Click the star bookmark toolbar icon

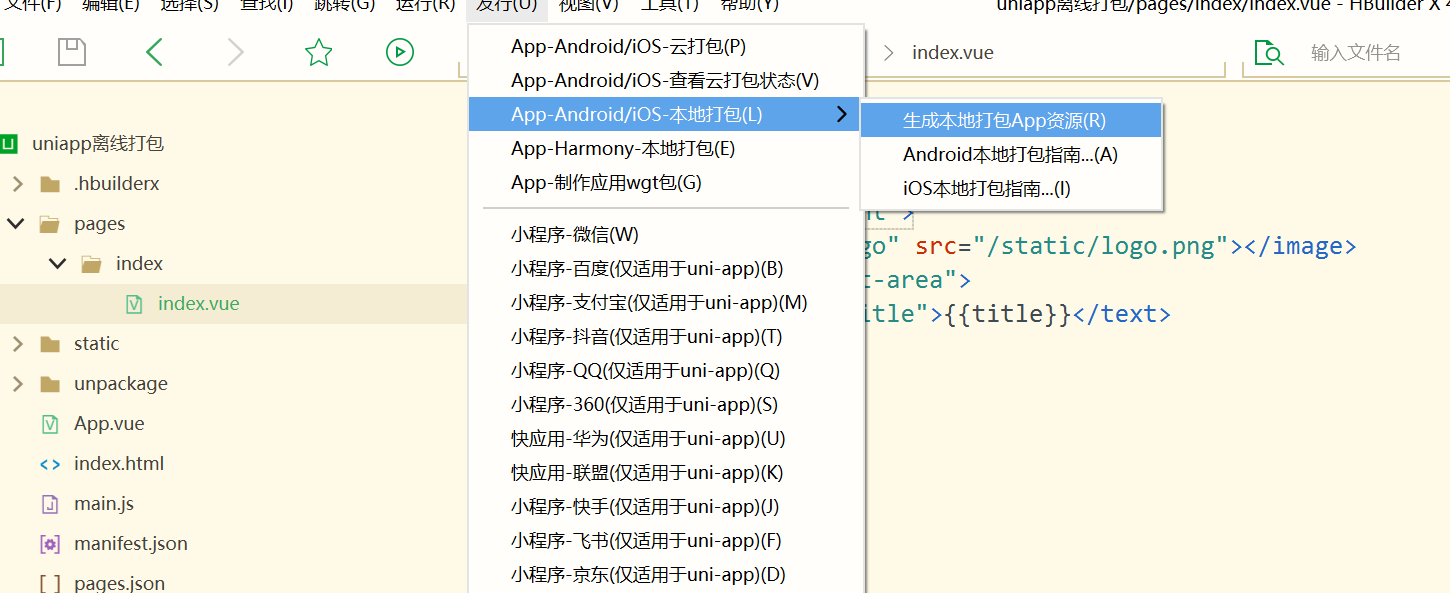[x=318, y=52]
